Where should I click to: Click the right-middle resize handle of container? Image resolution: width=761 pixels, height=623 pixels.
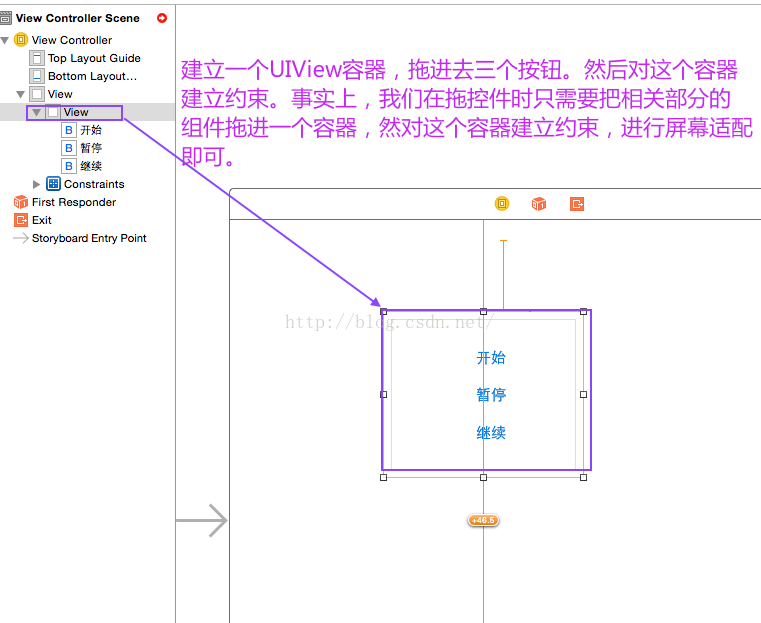(x=583, y=394)
